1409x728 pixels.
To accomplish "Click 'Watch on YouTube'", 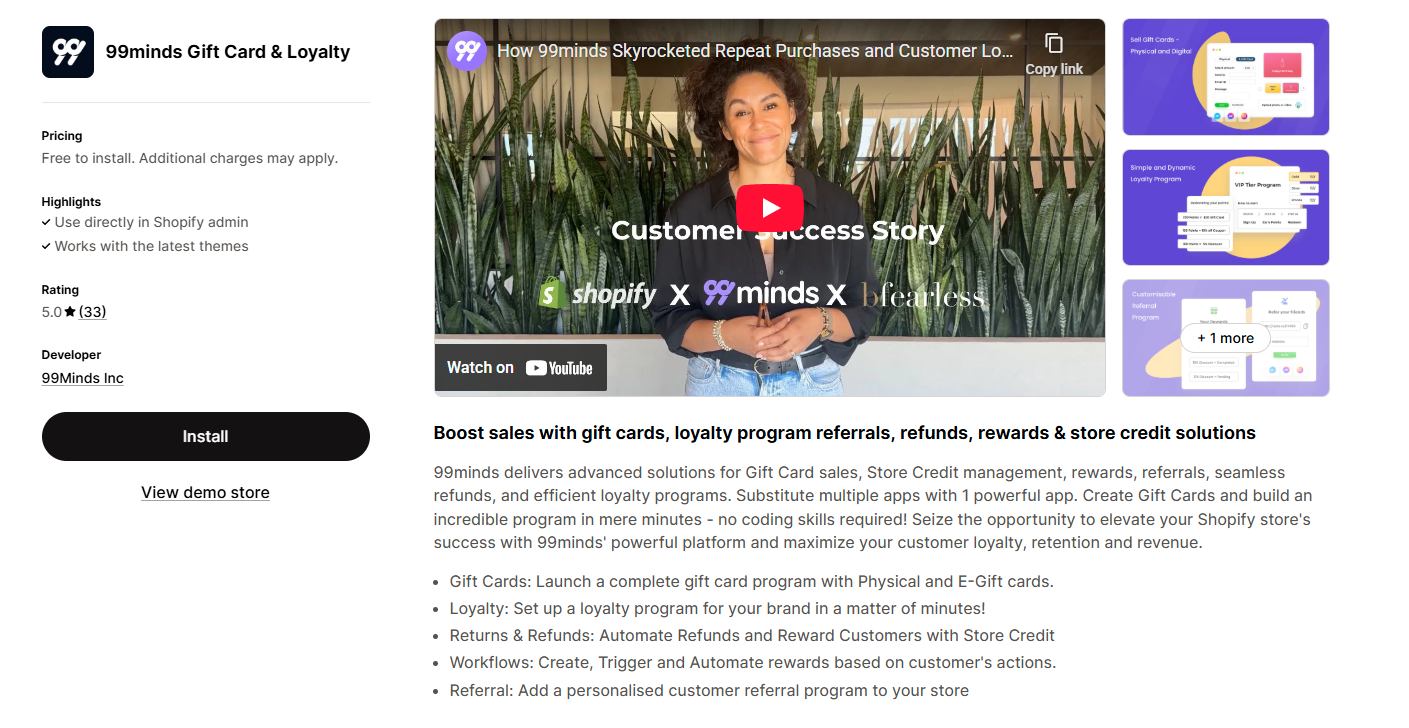I will click(x=520, y=367).
